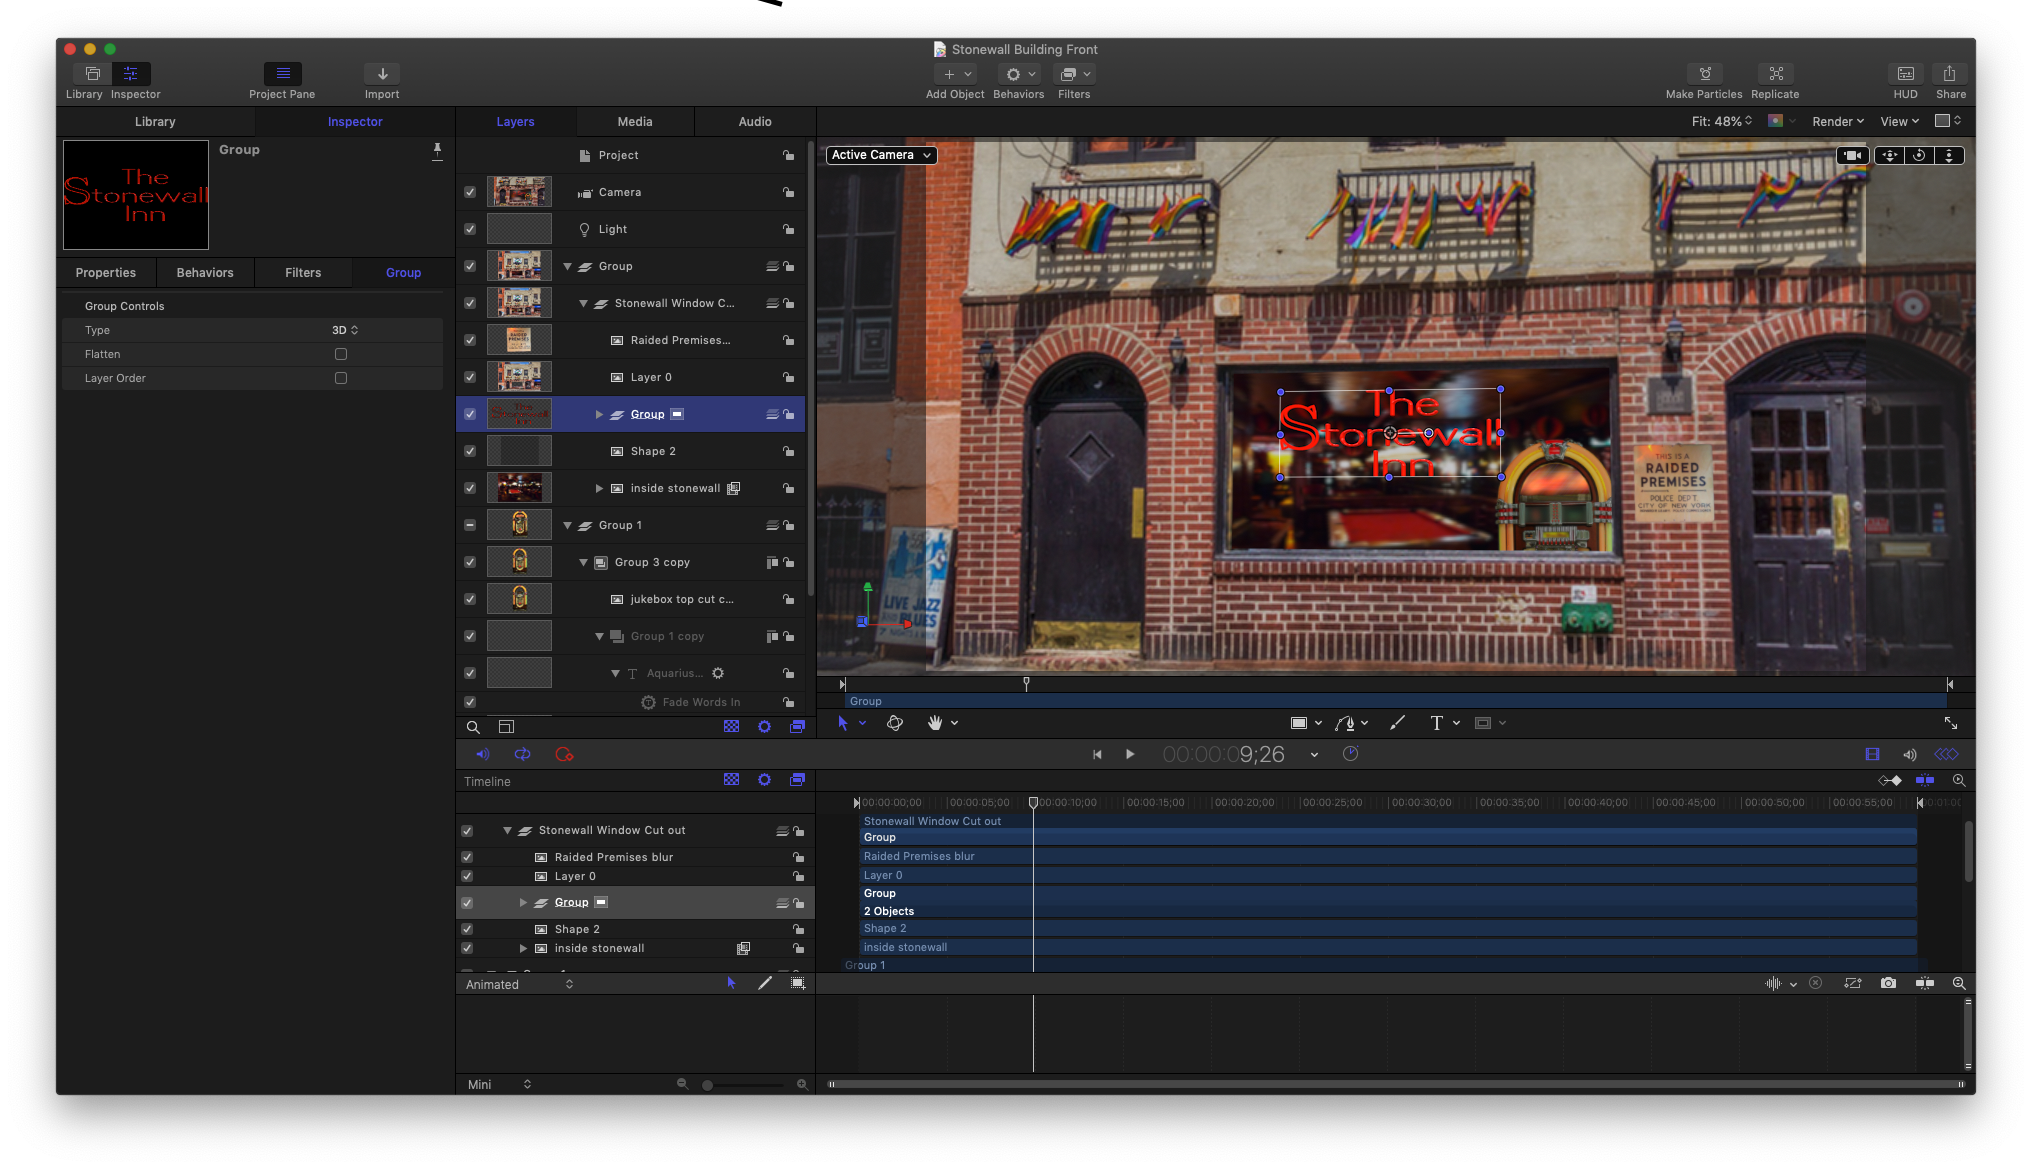
Task: Enable the Layer Order checkbox
Action: point(341,378)
